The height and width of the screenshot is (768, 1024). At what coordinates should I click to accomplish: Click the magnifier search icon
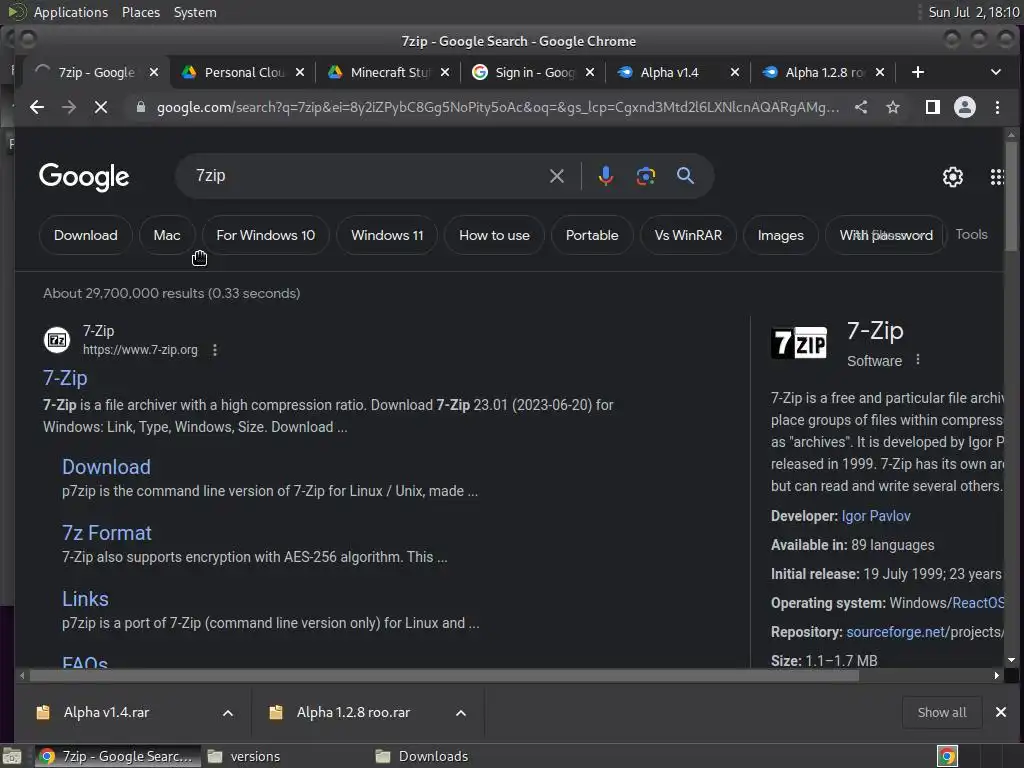click(685, 176)
